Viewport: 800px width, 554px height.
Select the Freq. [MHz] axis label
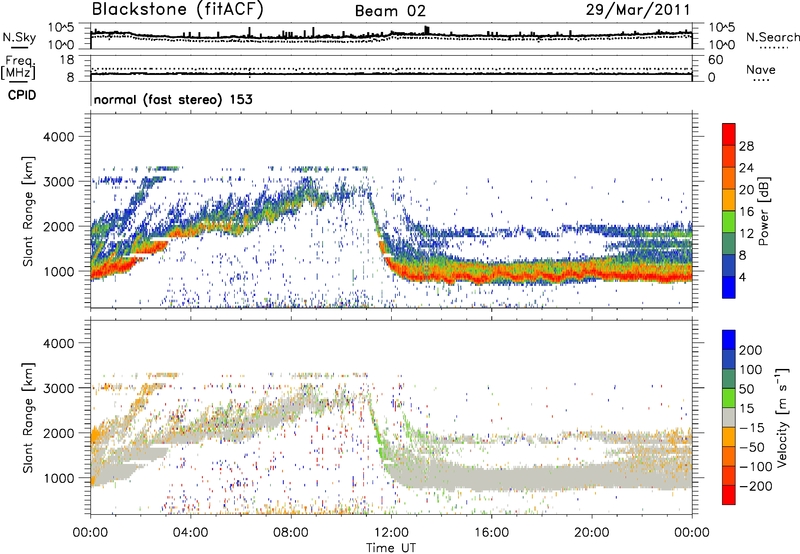pyautogui.click(x=18, y=67)
